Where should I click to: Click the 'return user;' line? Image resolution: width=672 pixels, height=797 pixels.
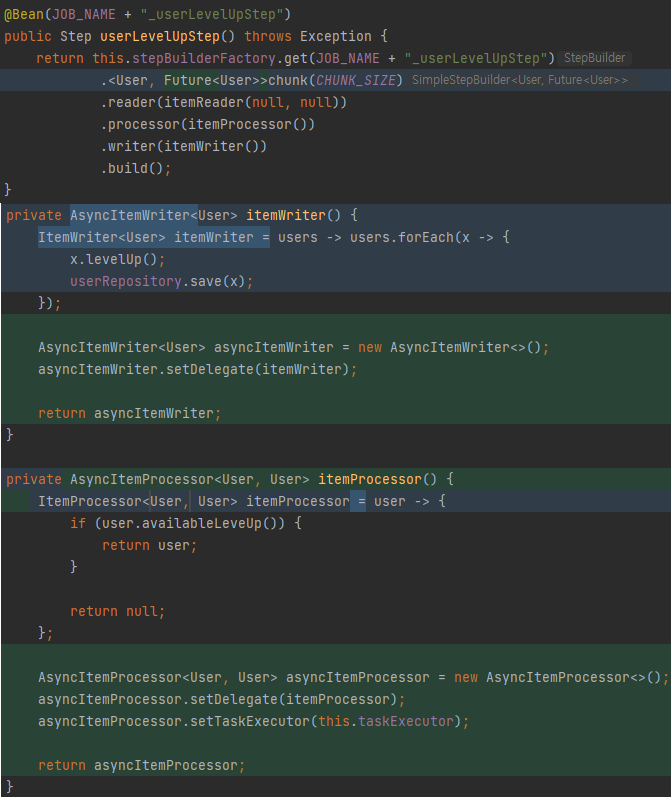[149, 546]
